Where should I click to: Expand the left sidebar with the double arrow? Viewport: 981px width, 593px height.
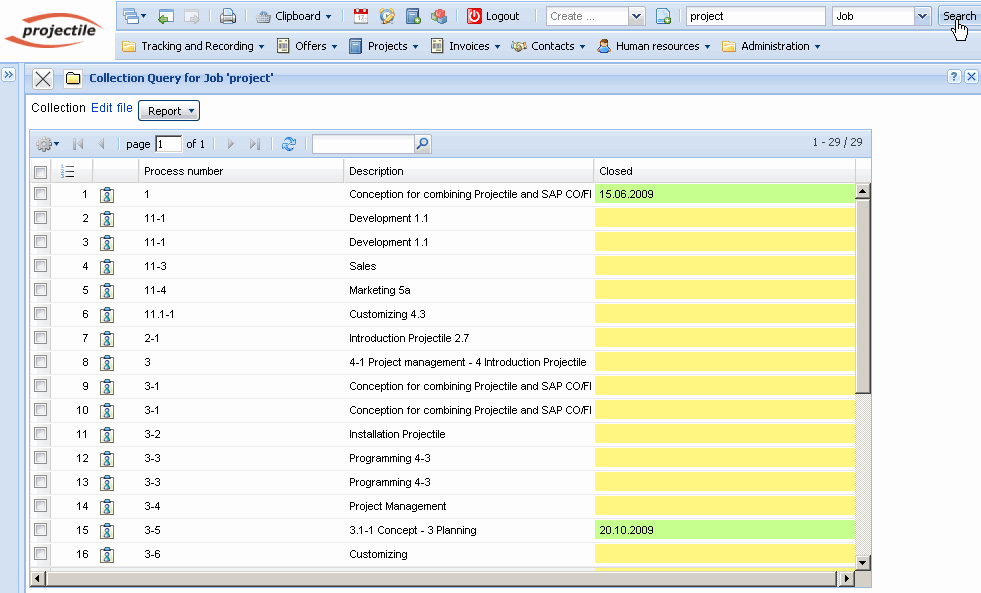[x=8, y=75]
